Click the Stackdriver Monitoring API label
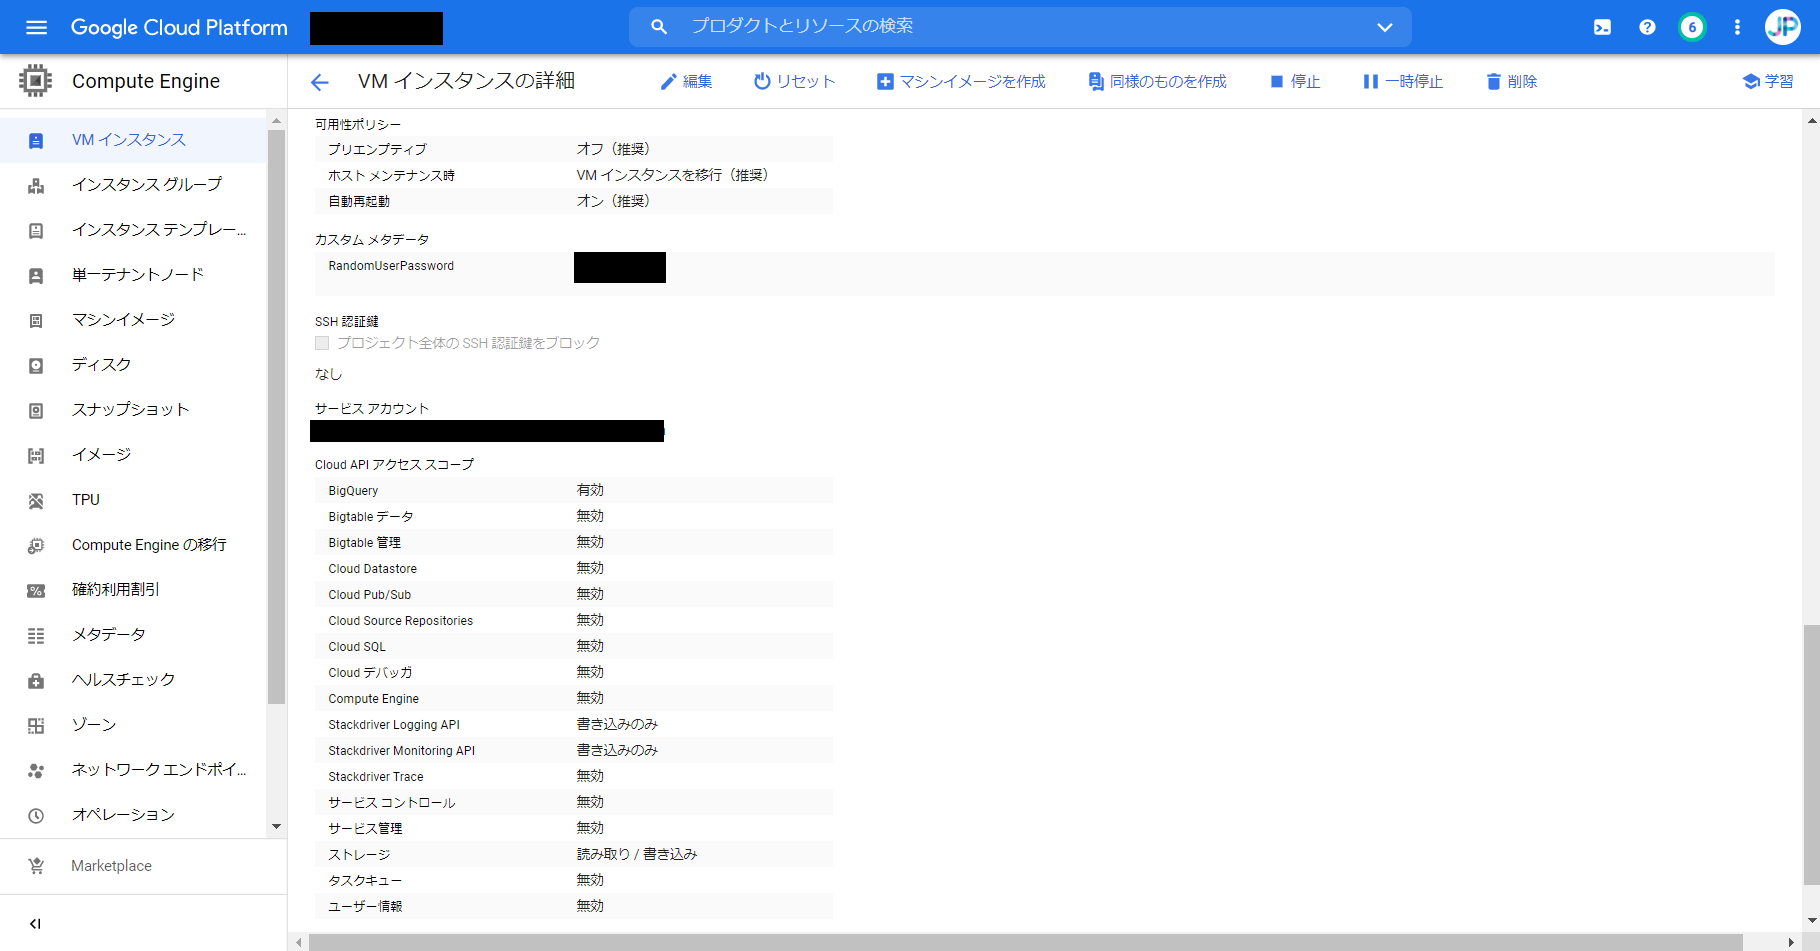 (x=402, y=751)
